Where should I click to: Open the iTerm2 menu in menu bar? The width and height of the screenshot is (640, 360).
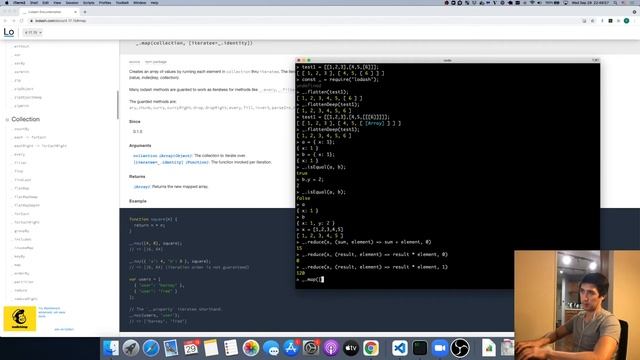[x=19, y=2]
